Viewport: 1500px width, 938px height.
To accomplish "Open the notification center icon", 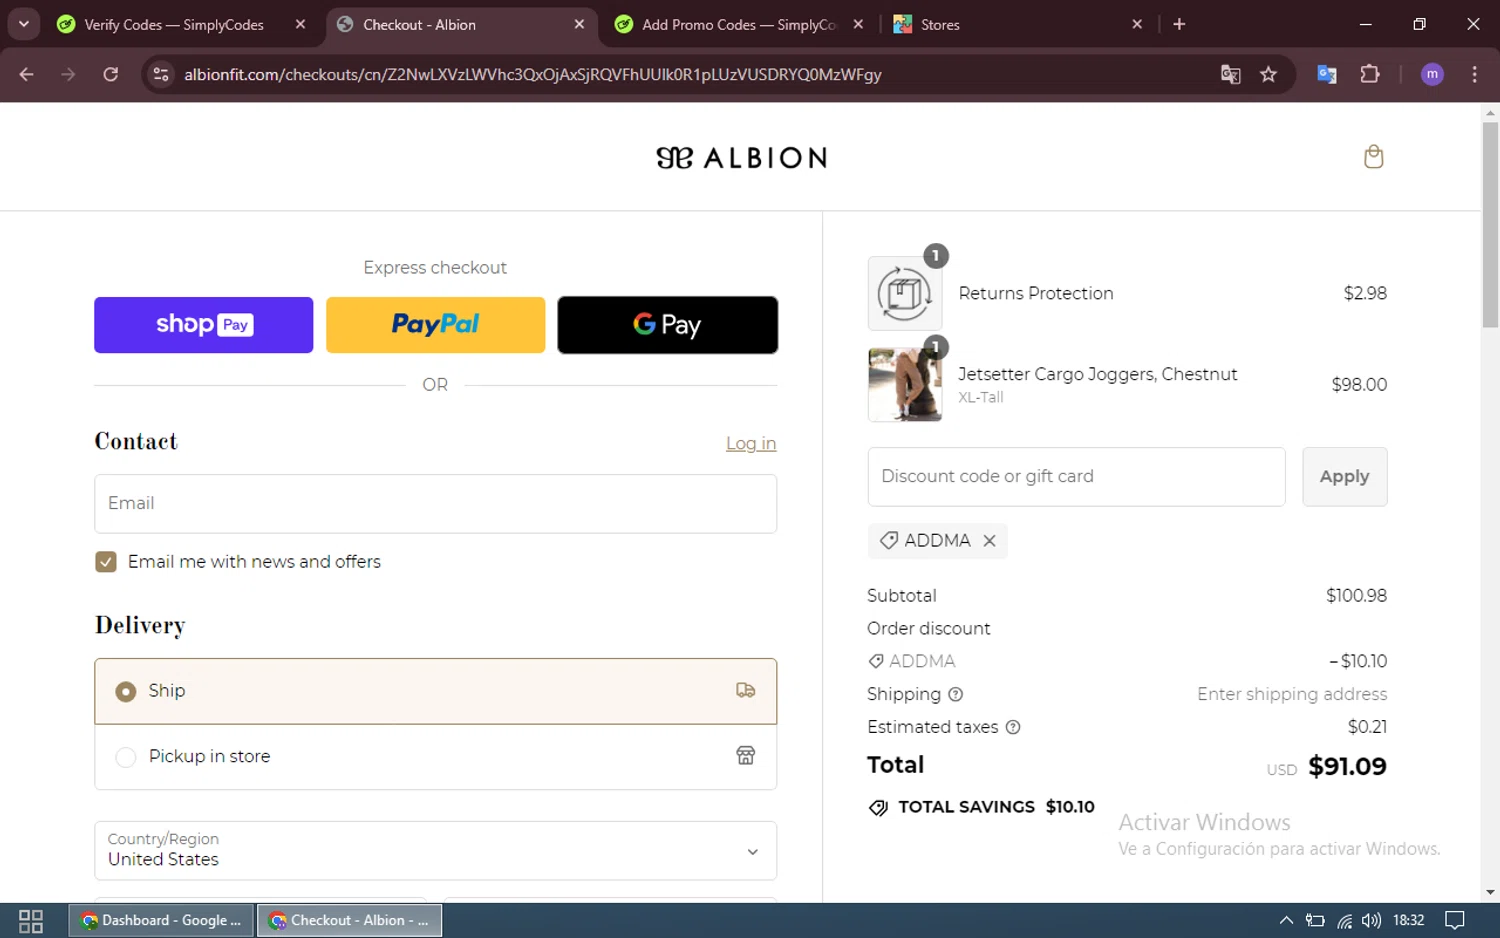I will pos(1455,921).
